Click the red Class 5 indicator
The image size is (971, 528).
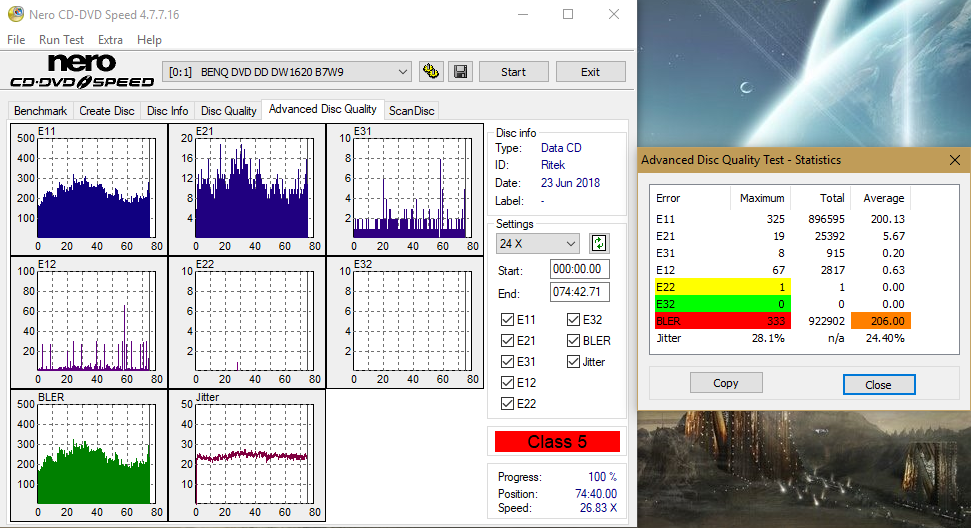pos(557,442)
